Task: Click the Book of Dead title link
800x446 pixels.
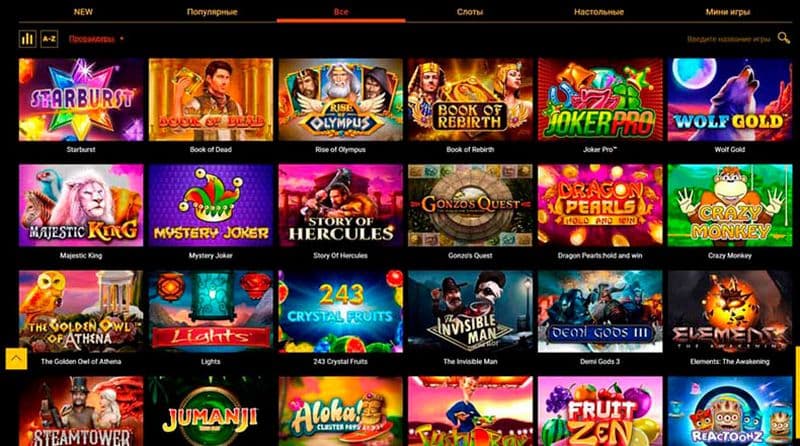Action: coord(211,150)
